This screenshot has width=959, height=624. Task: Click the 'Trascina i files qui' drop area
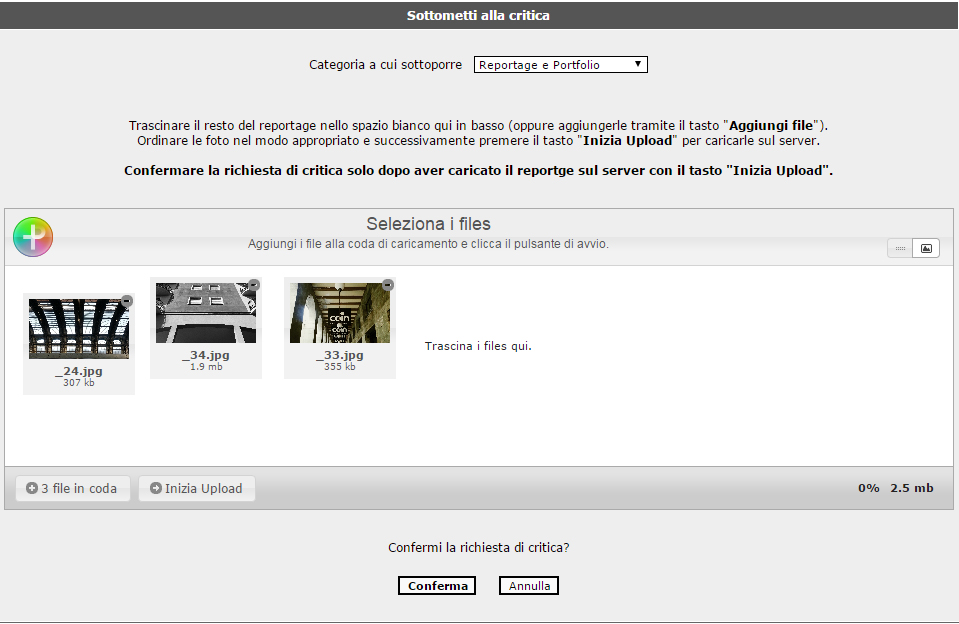tap(478, 347)
